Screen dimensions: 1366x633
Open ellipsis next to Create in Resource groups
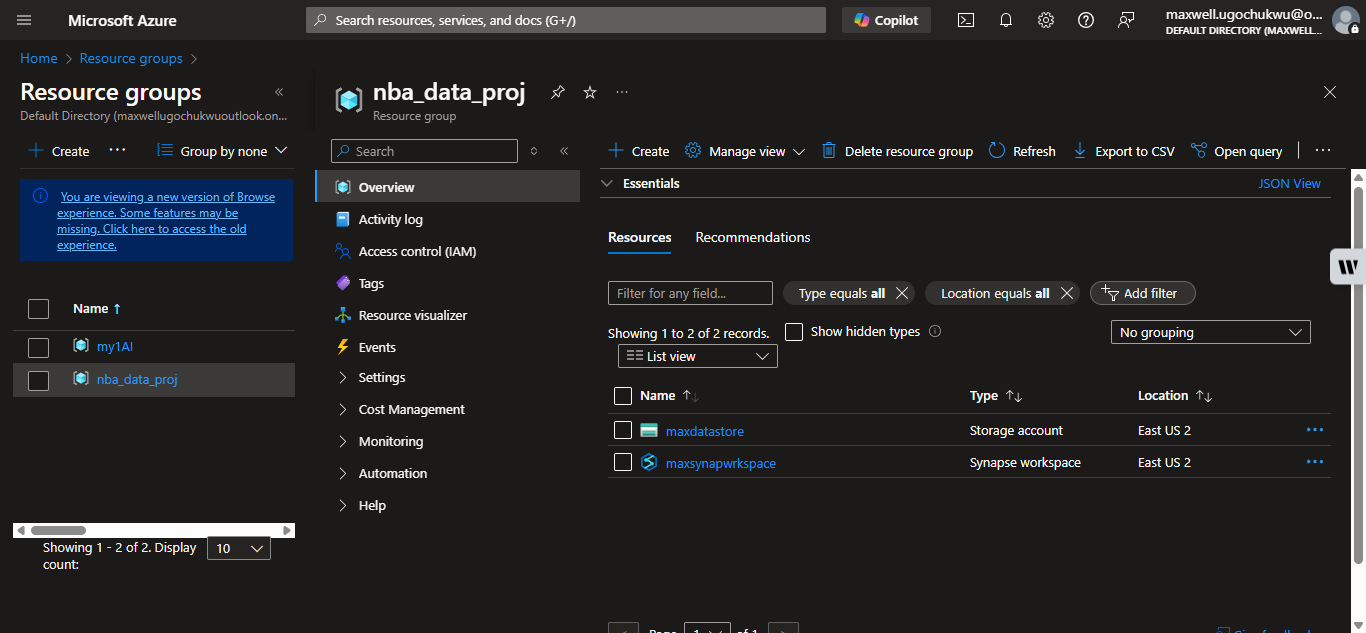[x=117, y=150]
